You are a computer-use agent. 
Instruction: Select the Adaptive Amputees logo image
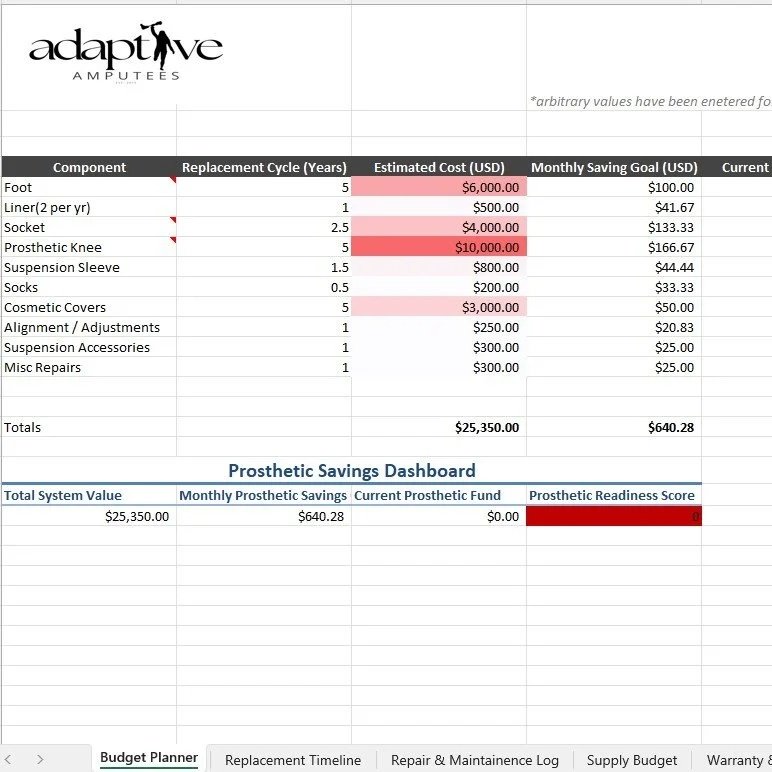coord(126,52)
